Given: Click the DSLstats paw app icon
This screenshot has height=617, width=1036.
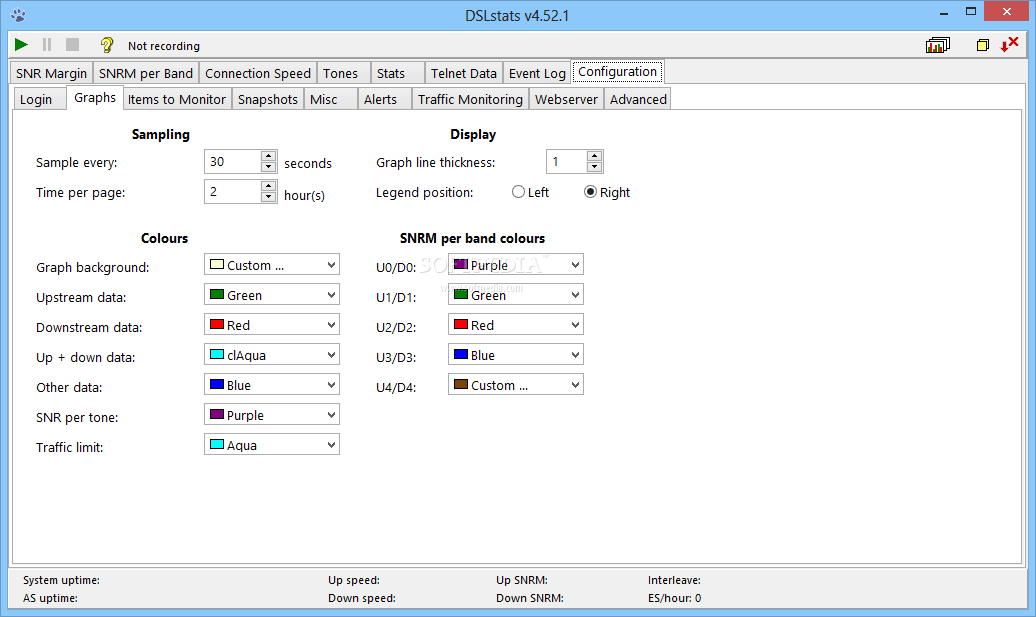Looking at the screenshot, I should 18,15.
